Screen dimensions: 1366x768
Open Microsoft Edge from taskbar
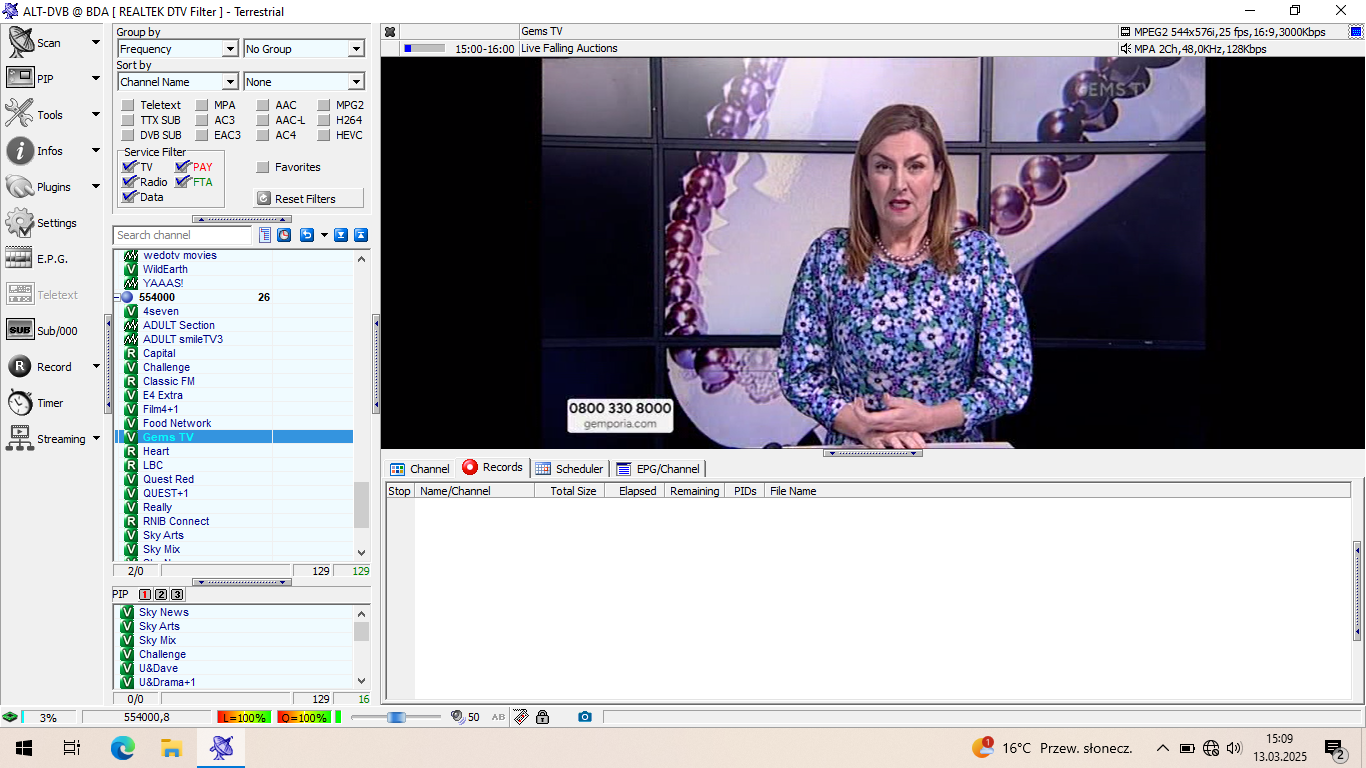coord(122,747)
